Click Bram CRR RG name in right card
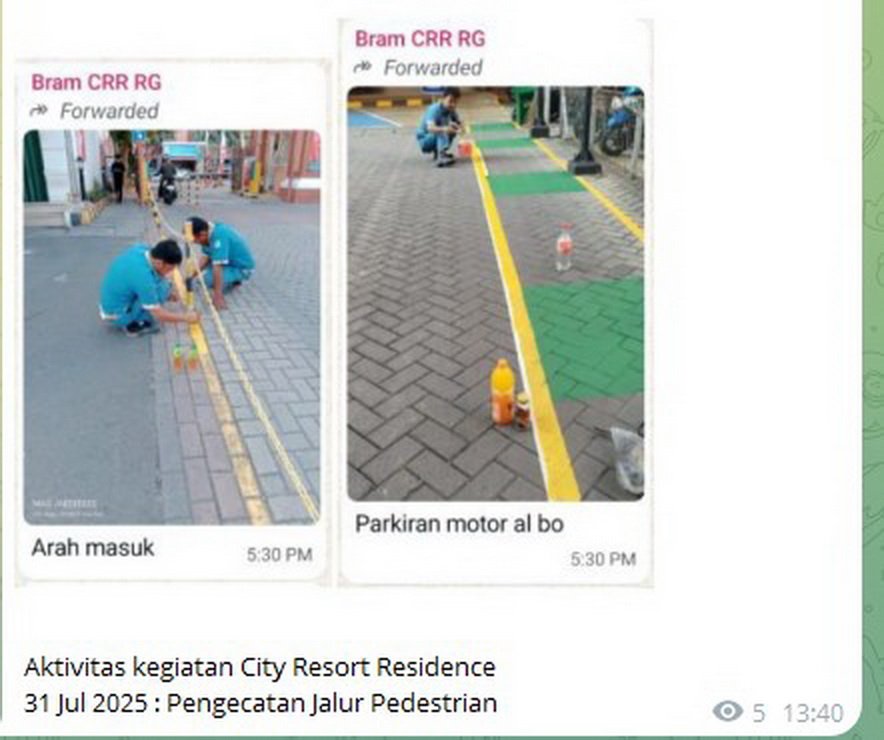Screen dimensions: 884x740 click(x=420, y=39)
